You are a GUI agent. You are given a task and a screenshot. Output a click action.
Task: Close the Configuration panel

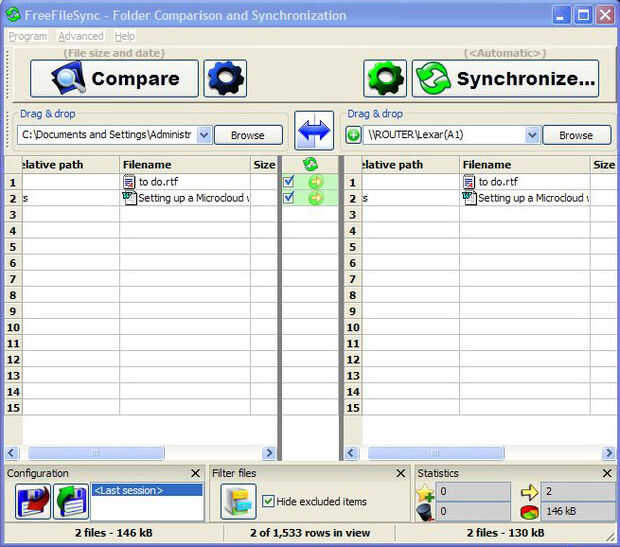pyautogui.click(x=195, y=473)
